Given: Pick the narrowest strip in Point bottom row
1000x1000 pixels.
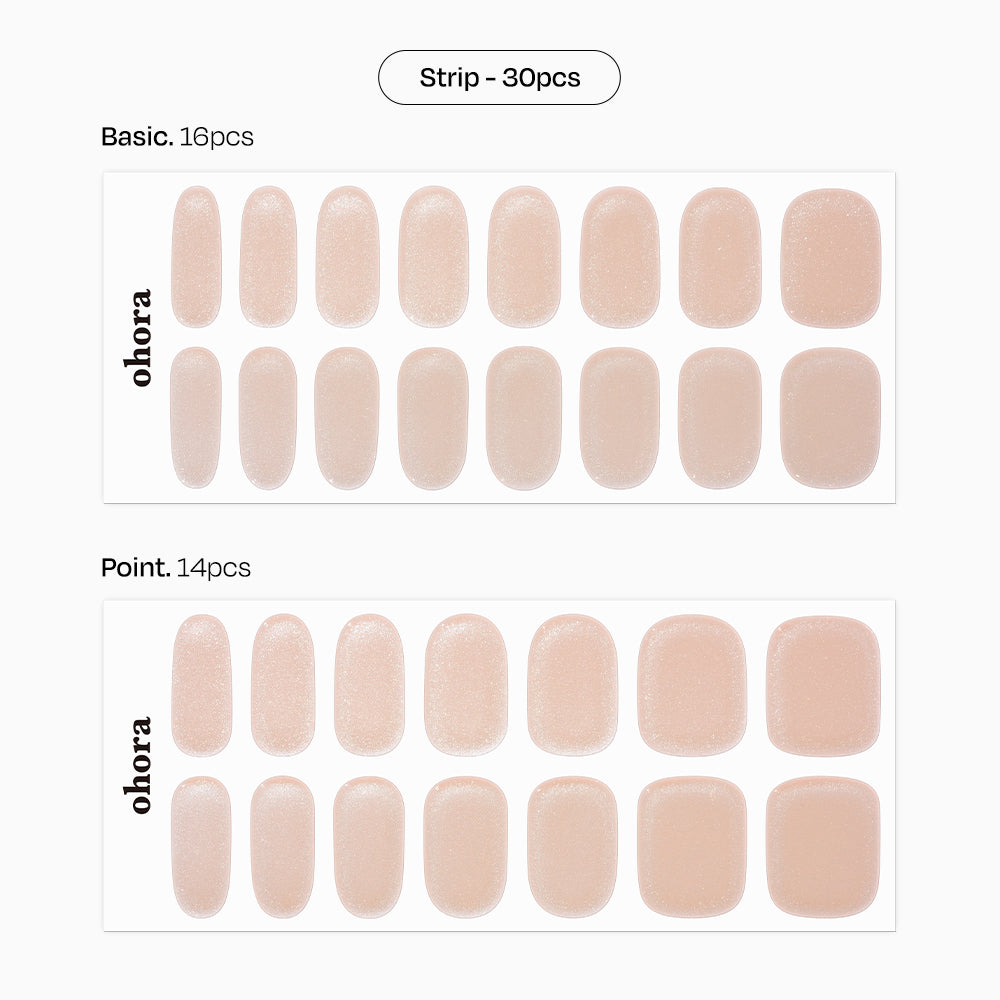Looking at the screenshot, I should pyautogui.click(x=201, y=847).
